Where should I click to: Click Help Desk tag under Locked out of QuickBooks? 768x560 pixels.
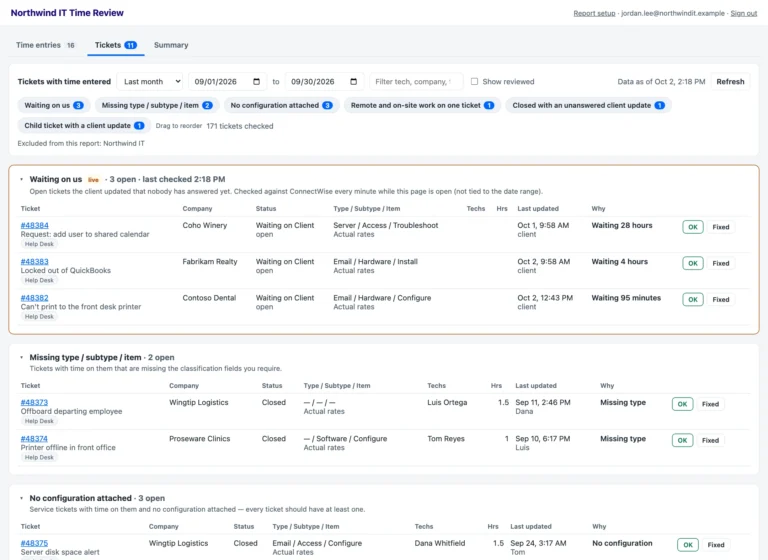click(x=39, y=280)
